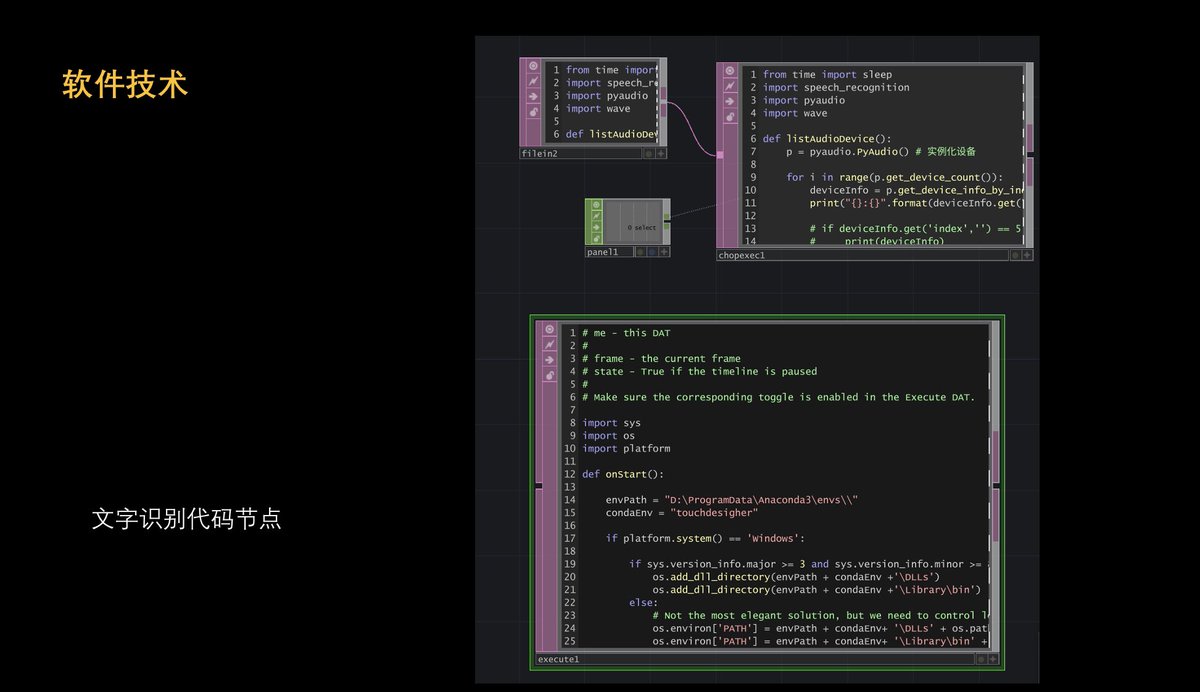Viewport: 1200px width, 692px height.
Task: Click the plus viewer-active button on chopexec1
Action: [x=1028, y=255]
